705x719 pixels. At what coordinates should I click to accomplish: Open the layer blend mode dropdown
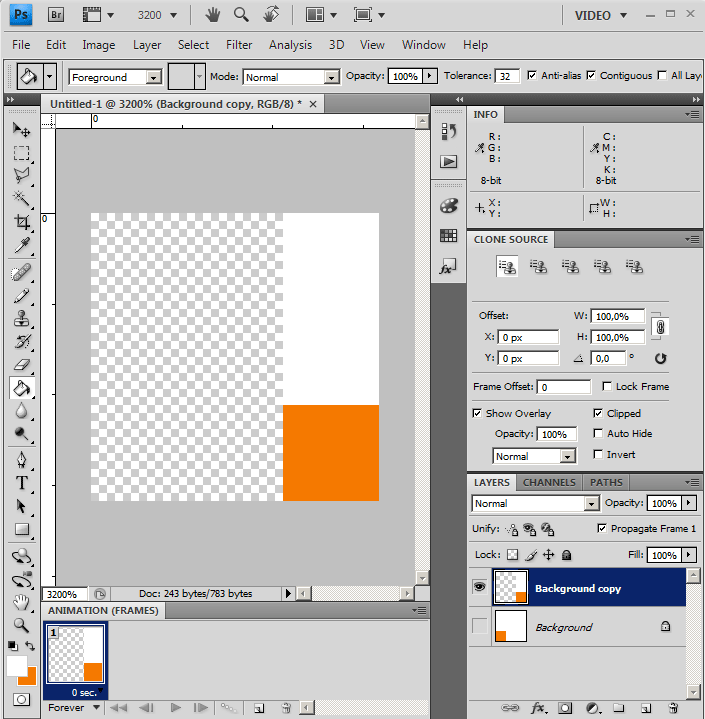pyautogui.click(x=535, y=504)
